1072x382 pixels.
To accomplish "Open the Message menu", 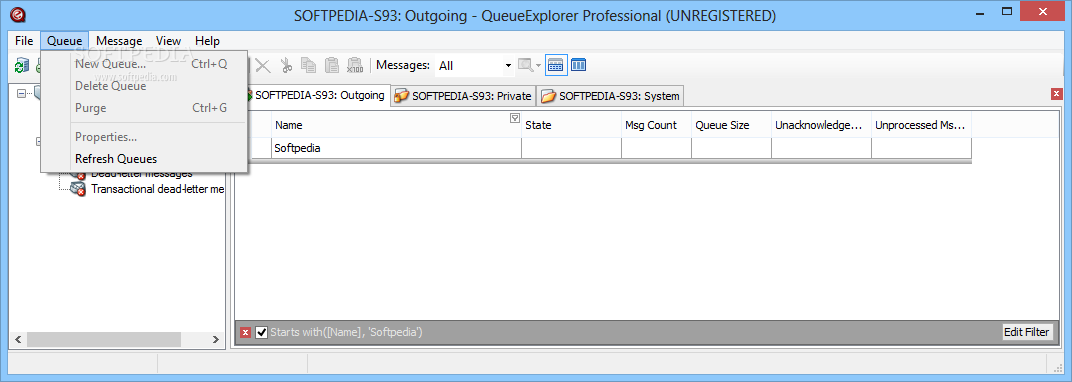I will click(119, 41).
